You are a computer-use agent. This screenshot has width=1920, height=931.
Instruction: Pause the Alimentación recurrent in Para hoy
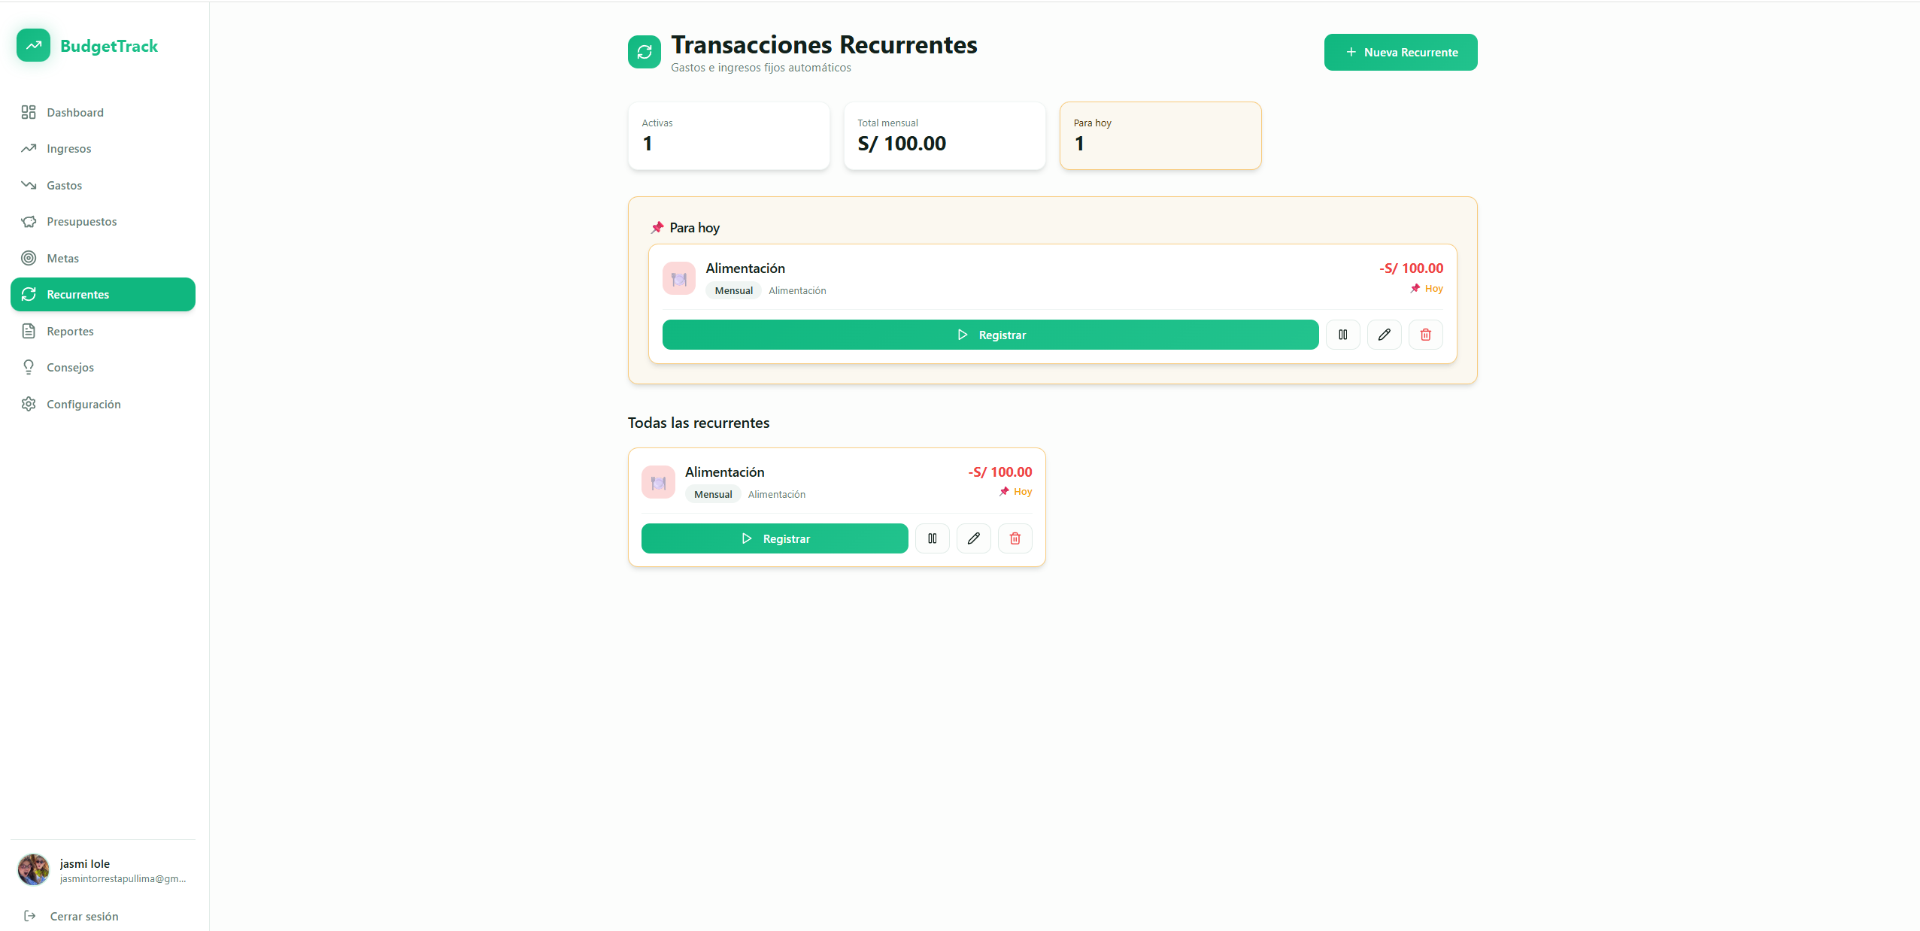[1342, 334]
